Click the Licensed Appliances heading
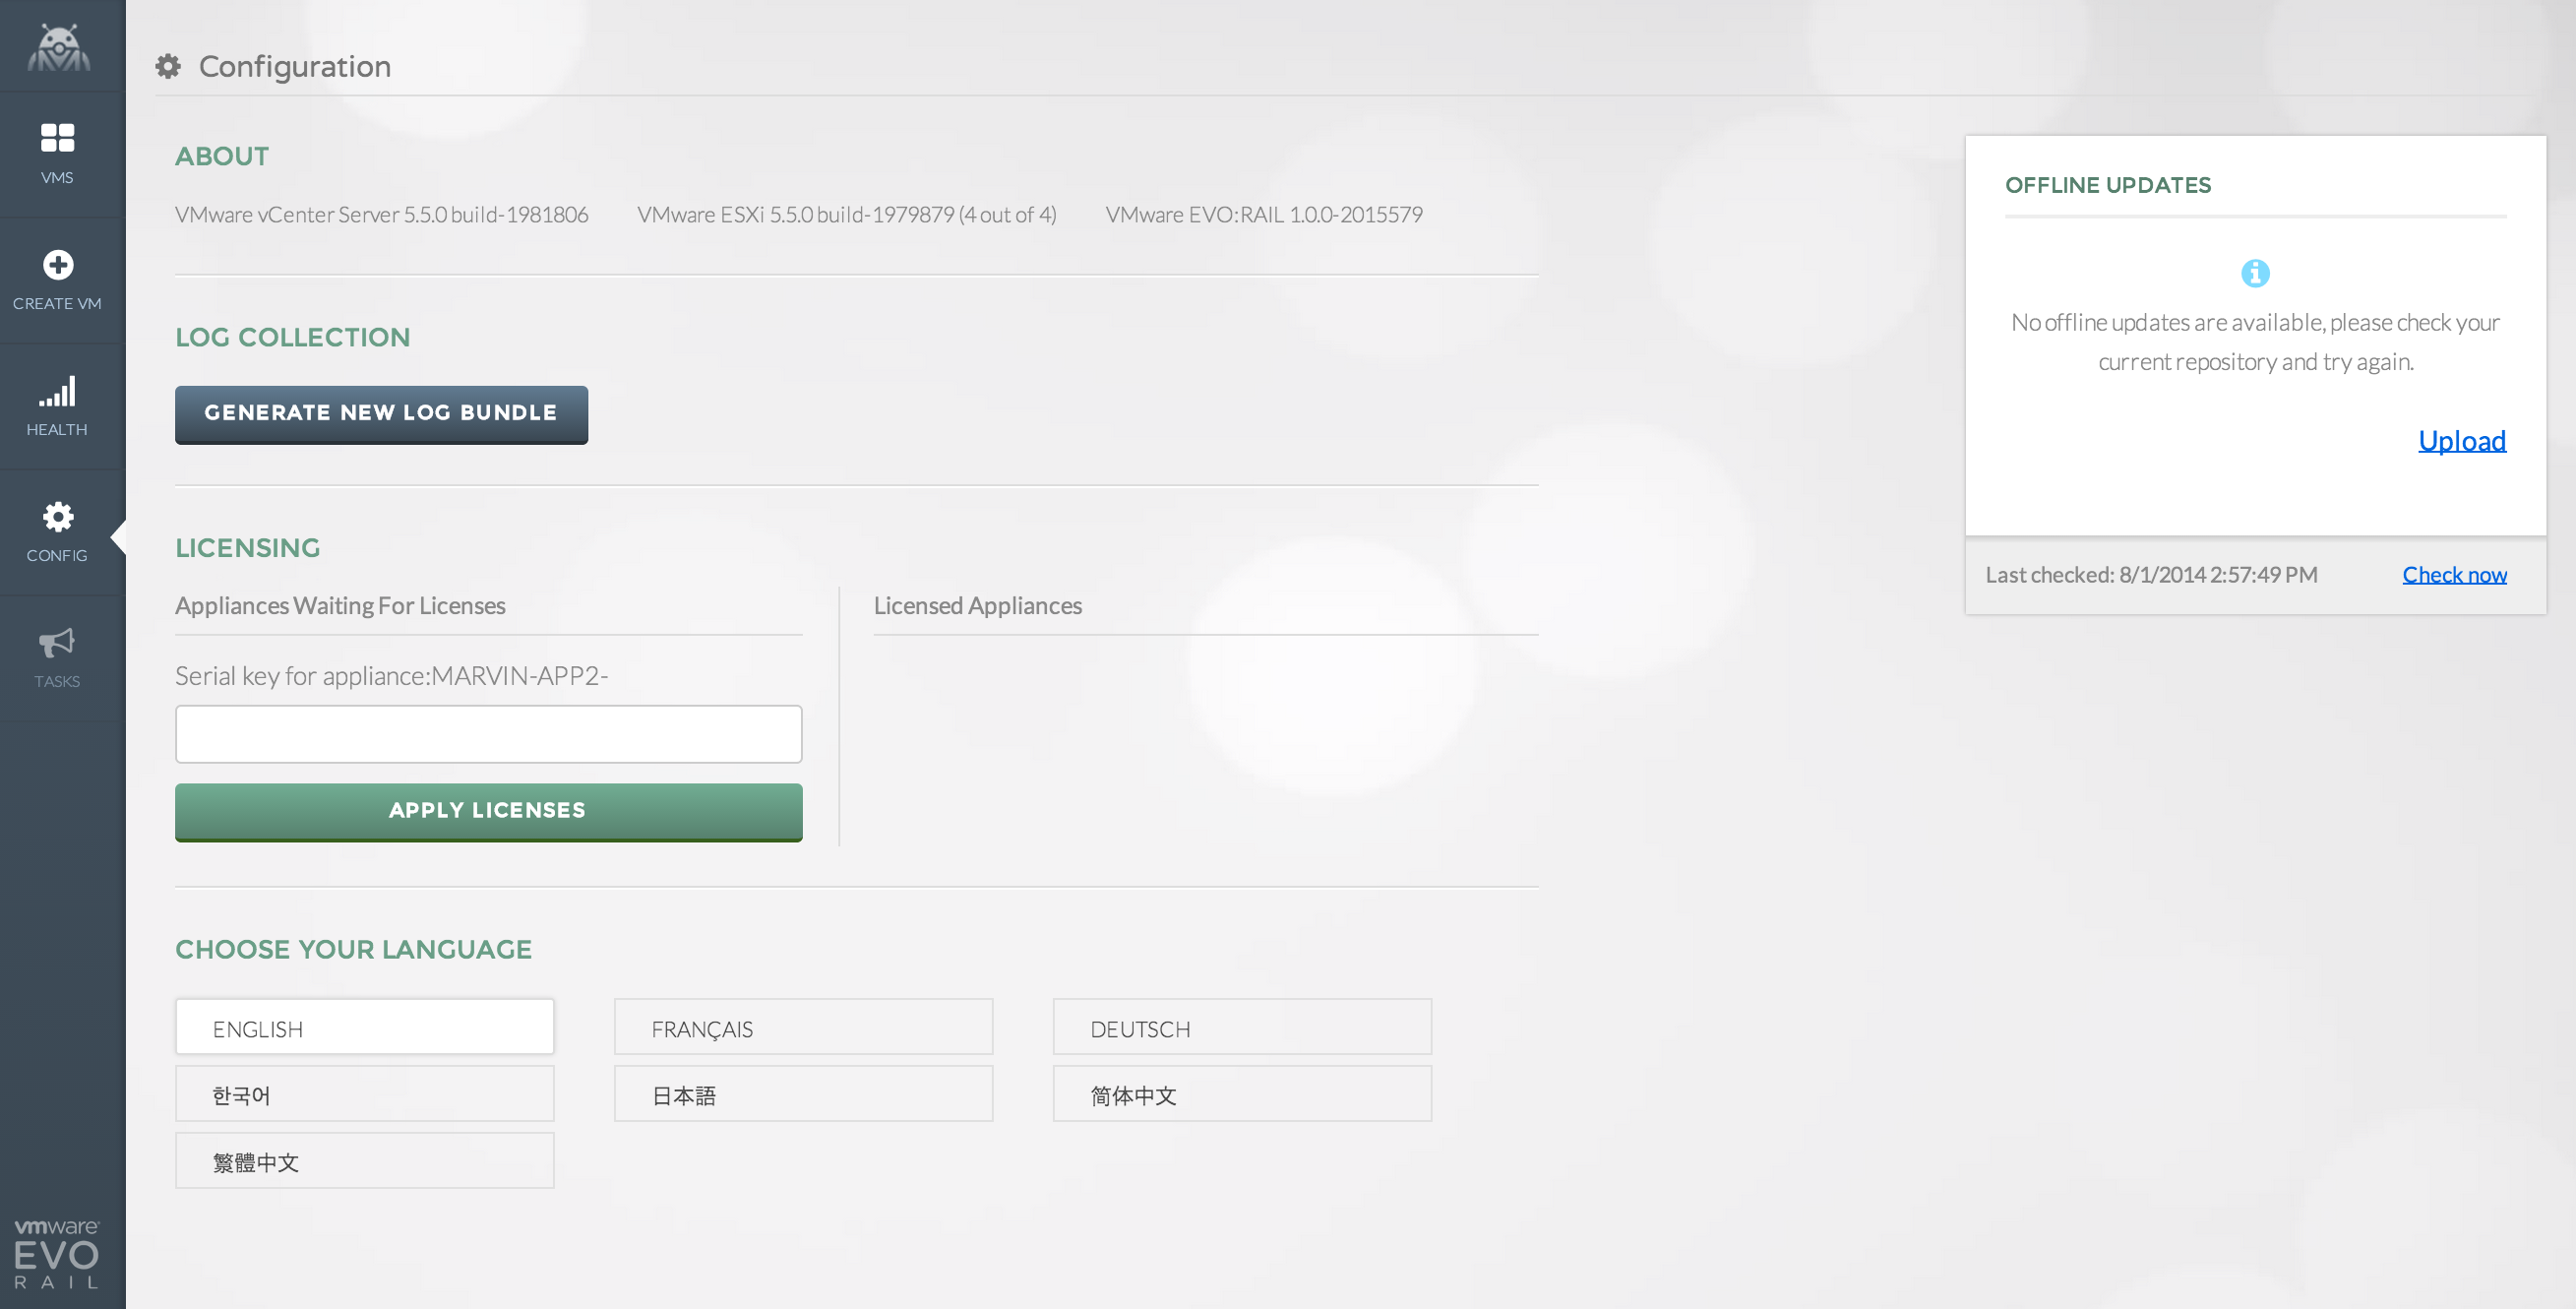 (x=977, y=606)
